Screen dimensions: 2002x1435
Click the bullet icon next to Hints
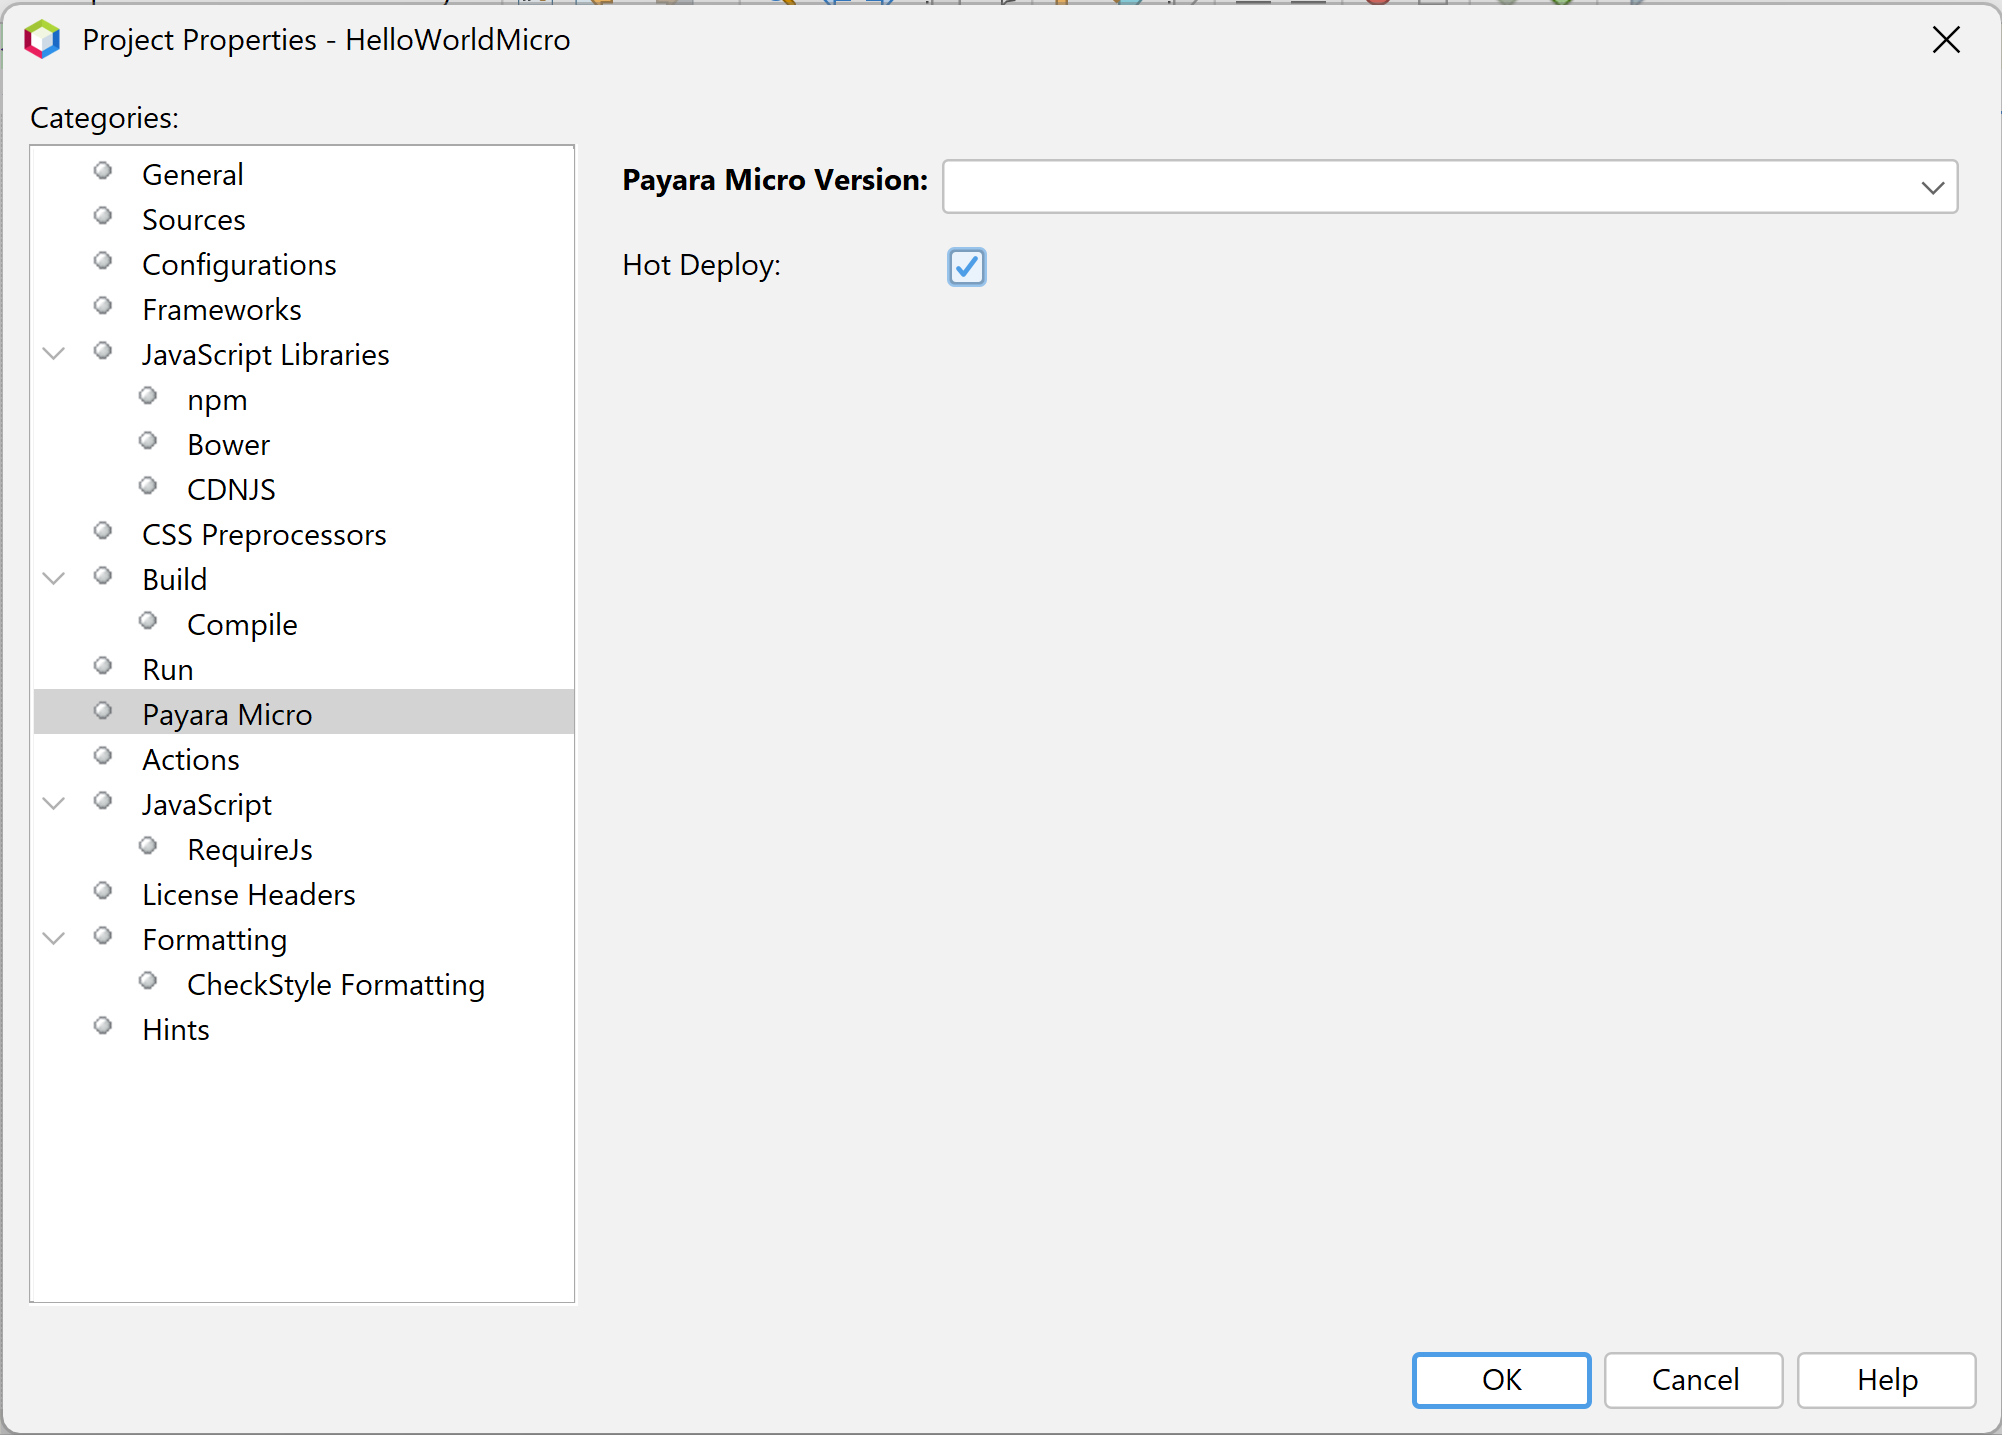point(102,1026)
